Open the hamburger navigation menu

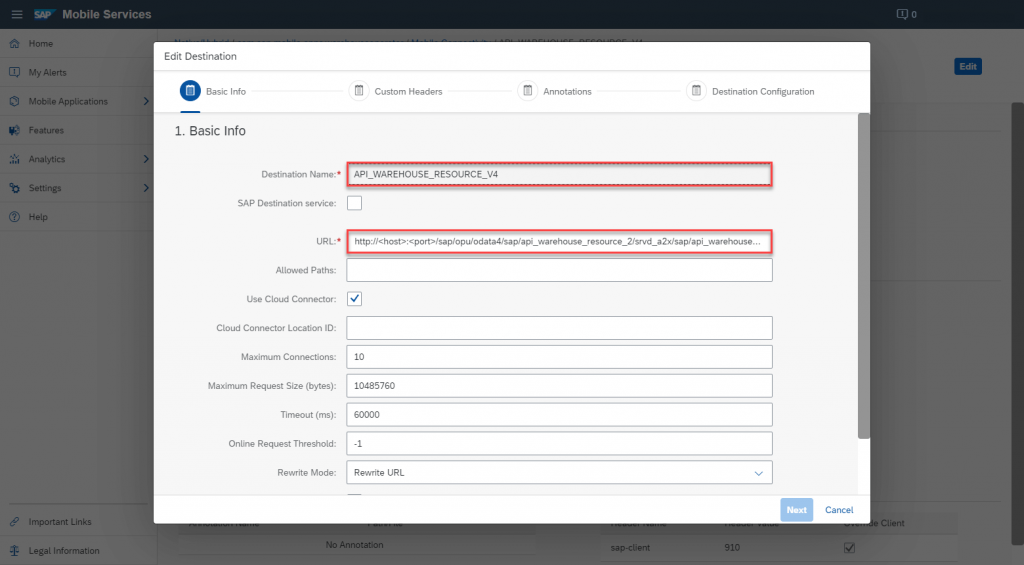[x=17, y=14]
